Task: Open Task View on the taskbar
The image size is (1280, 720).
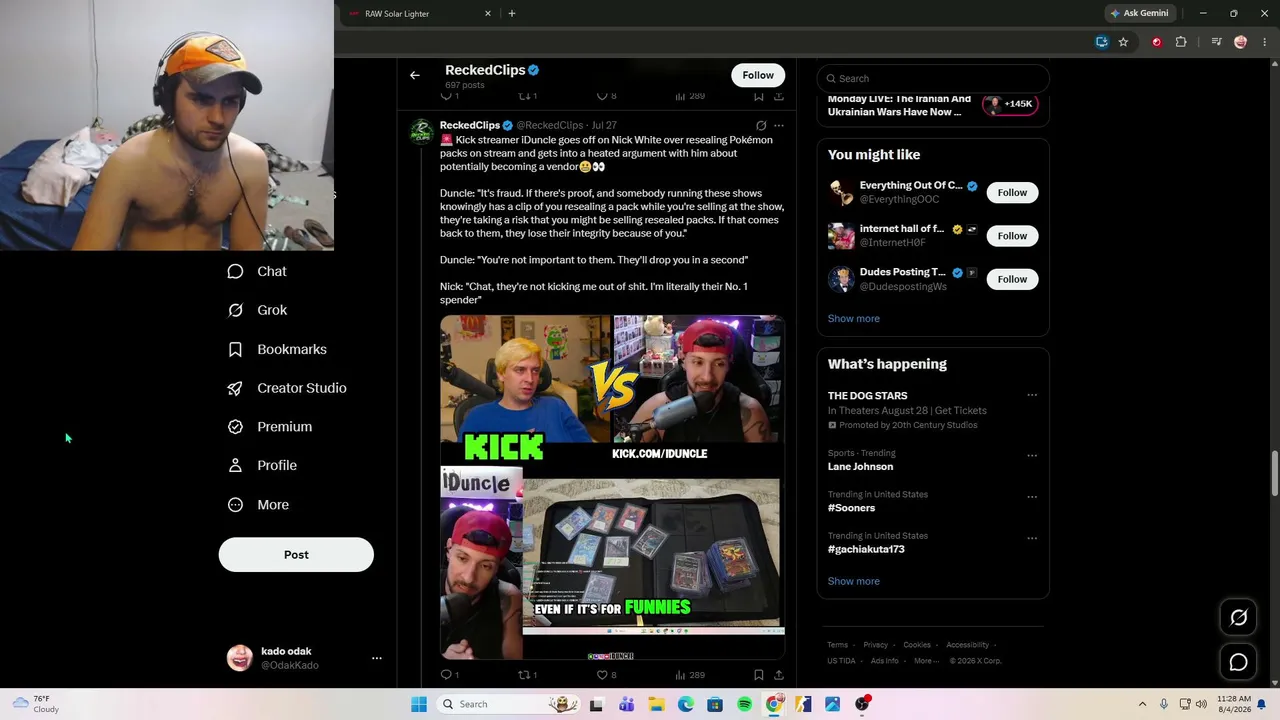Action: click(596, 705)
